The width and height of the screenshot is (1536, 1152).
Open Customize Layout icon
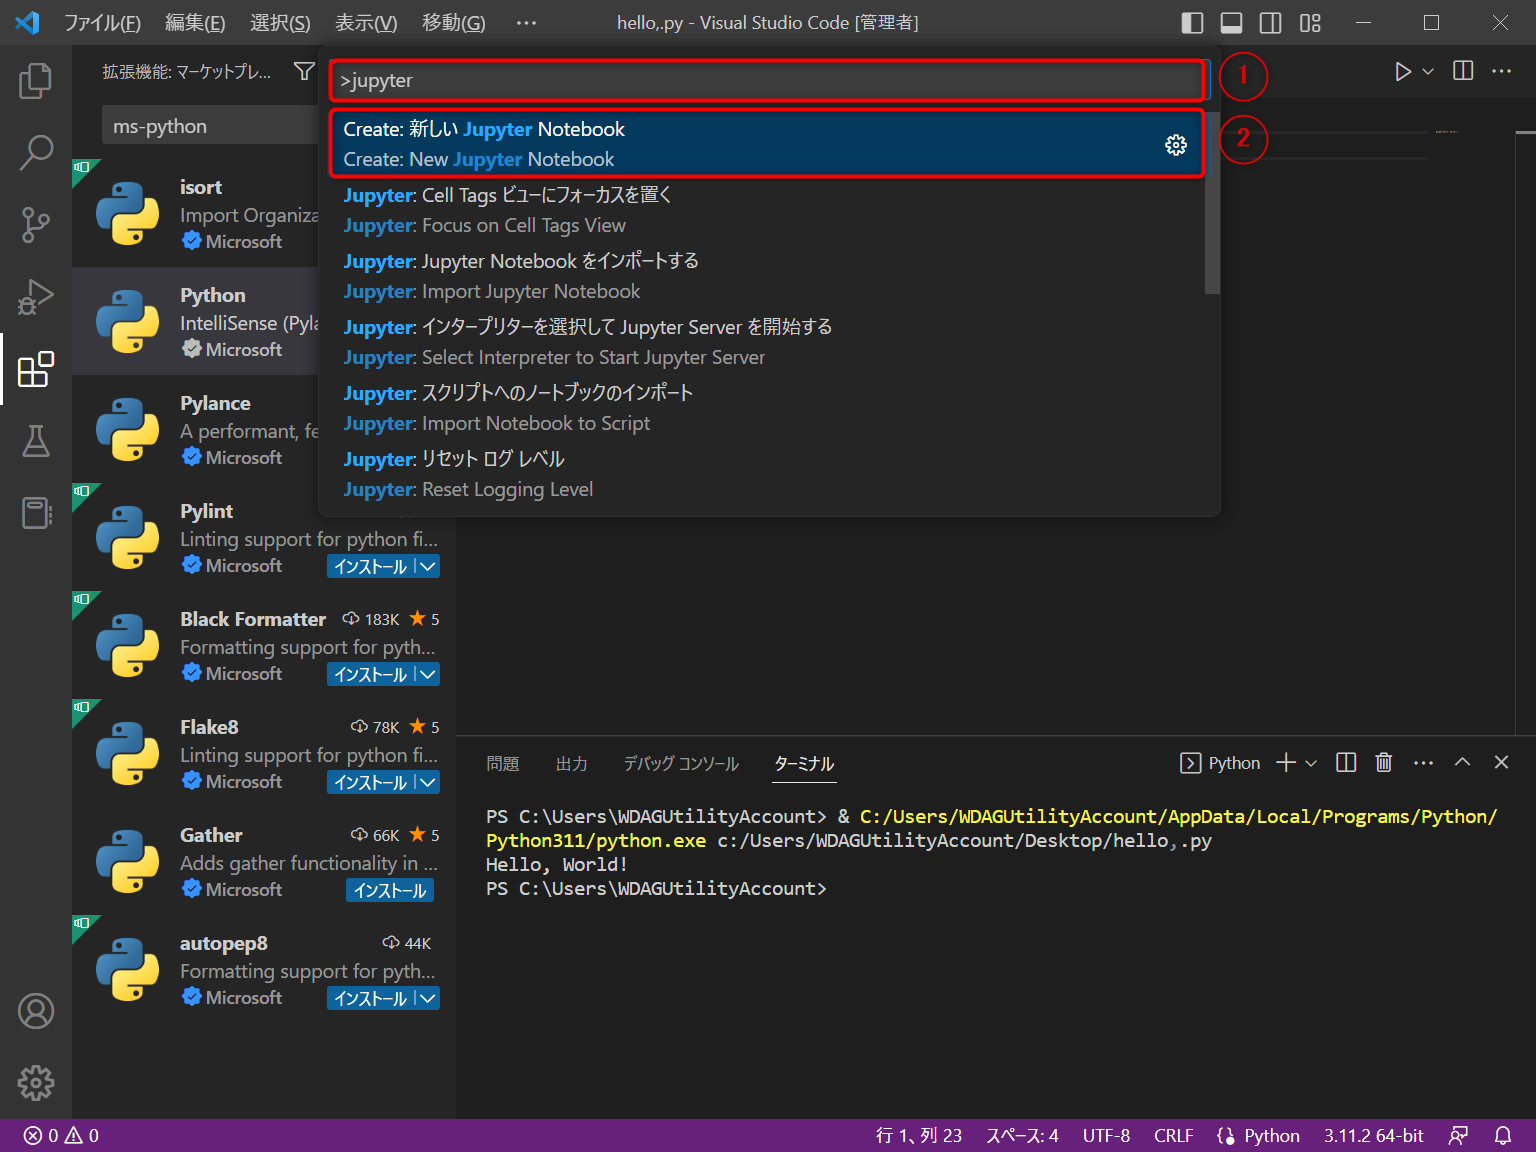1311,23
